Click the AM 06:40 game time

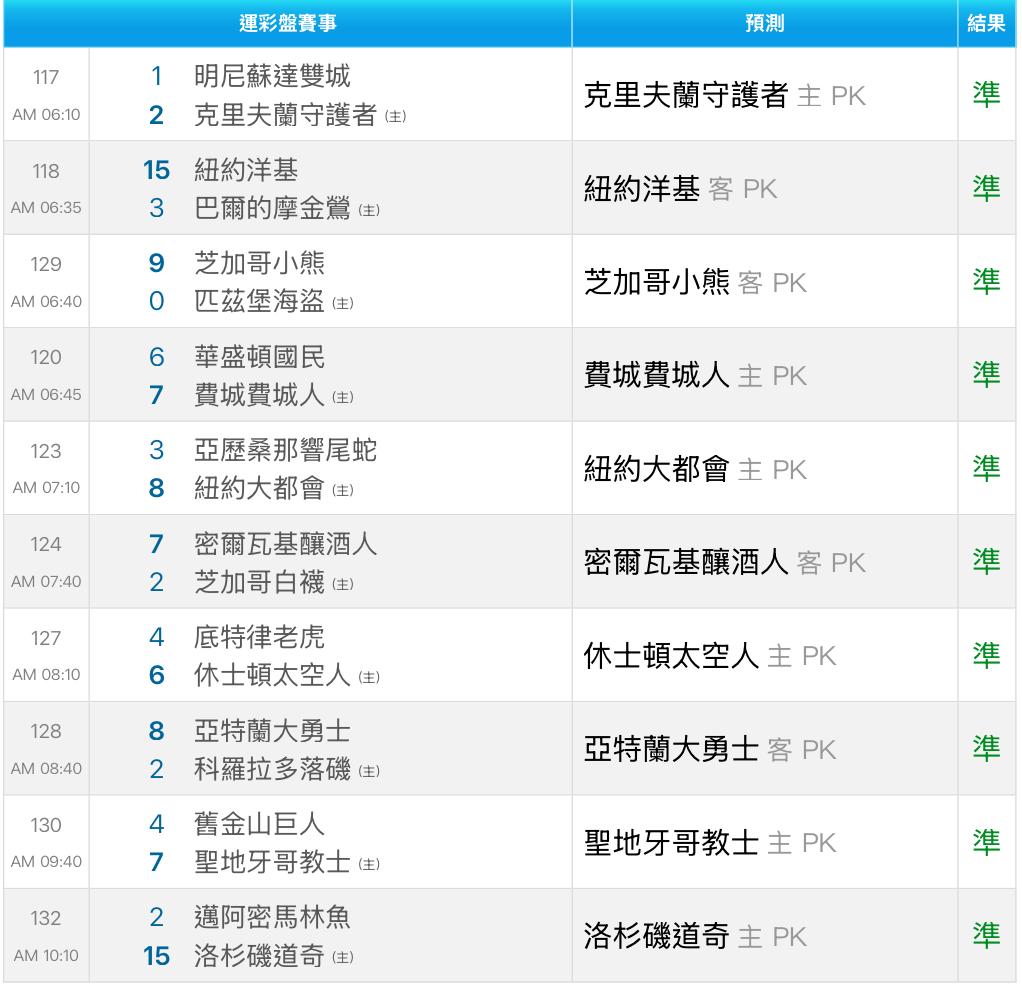[x=46, y=302]
